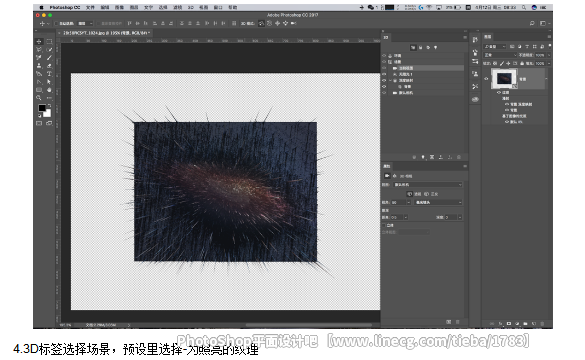The width and height of the screenshot is (585, 360).
Task: Select the Rectangular Marquee tool
Action: click(x=49, y=41)
